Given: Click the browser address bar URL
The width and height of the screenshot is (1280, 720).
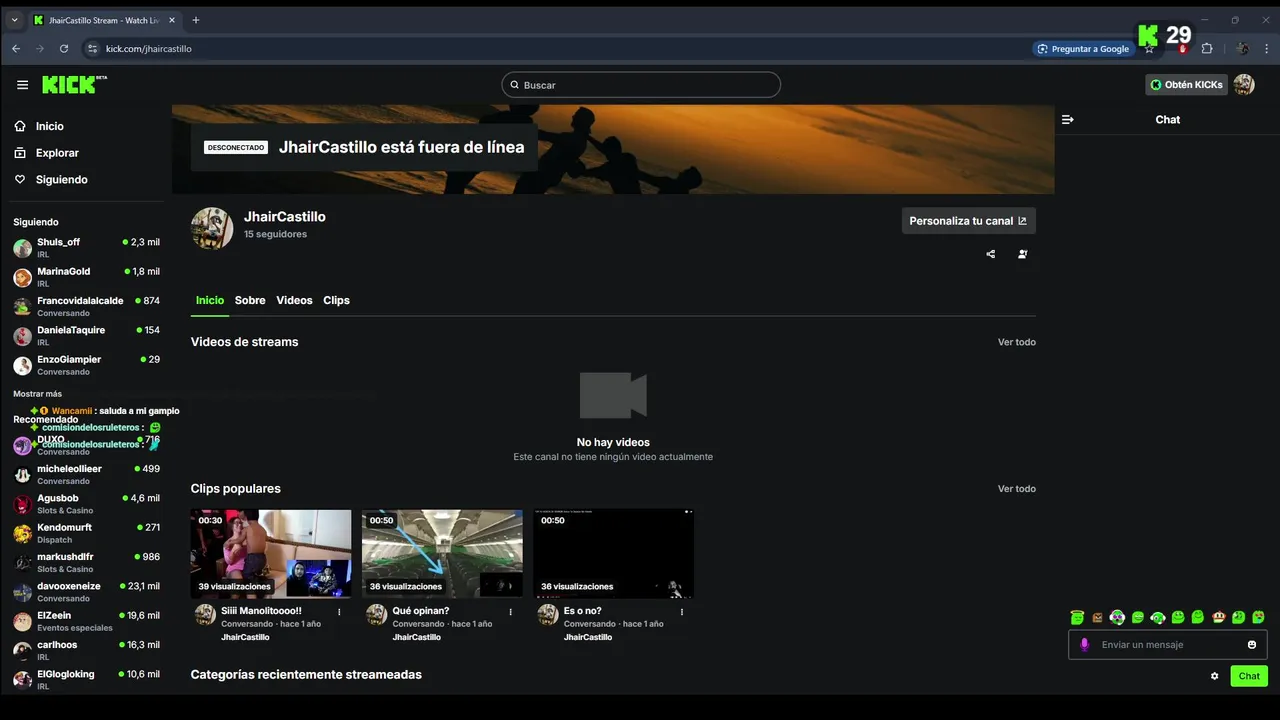Looking at the screenshot, I should coord(149,48).
